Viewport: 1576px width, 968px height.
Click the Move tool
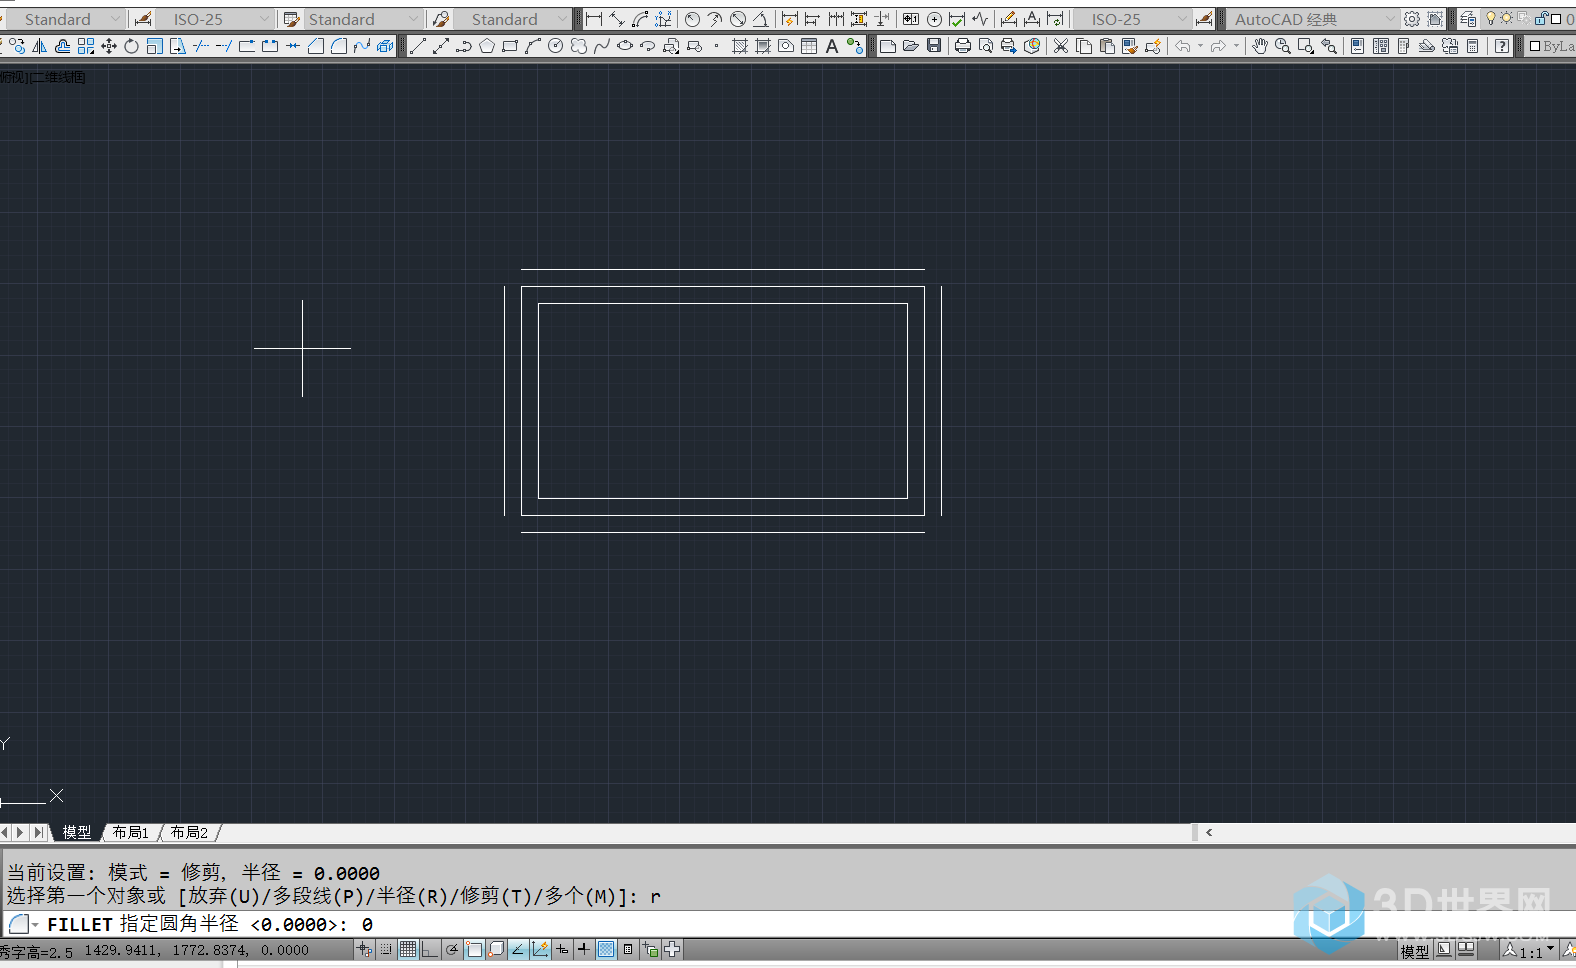click(x=109, y=46)
